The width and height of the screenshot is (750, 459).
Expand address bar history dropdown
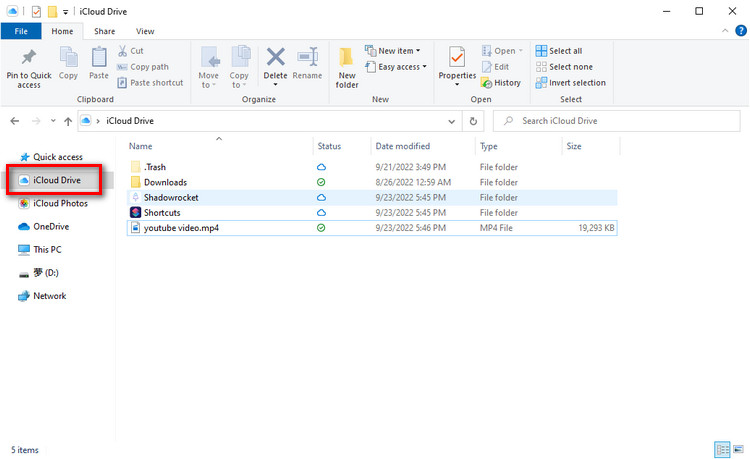(x=452, y=121)
